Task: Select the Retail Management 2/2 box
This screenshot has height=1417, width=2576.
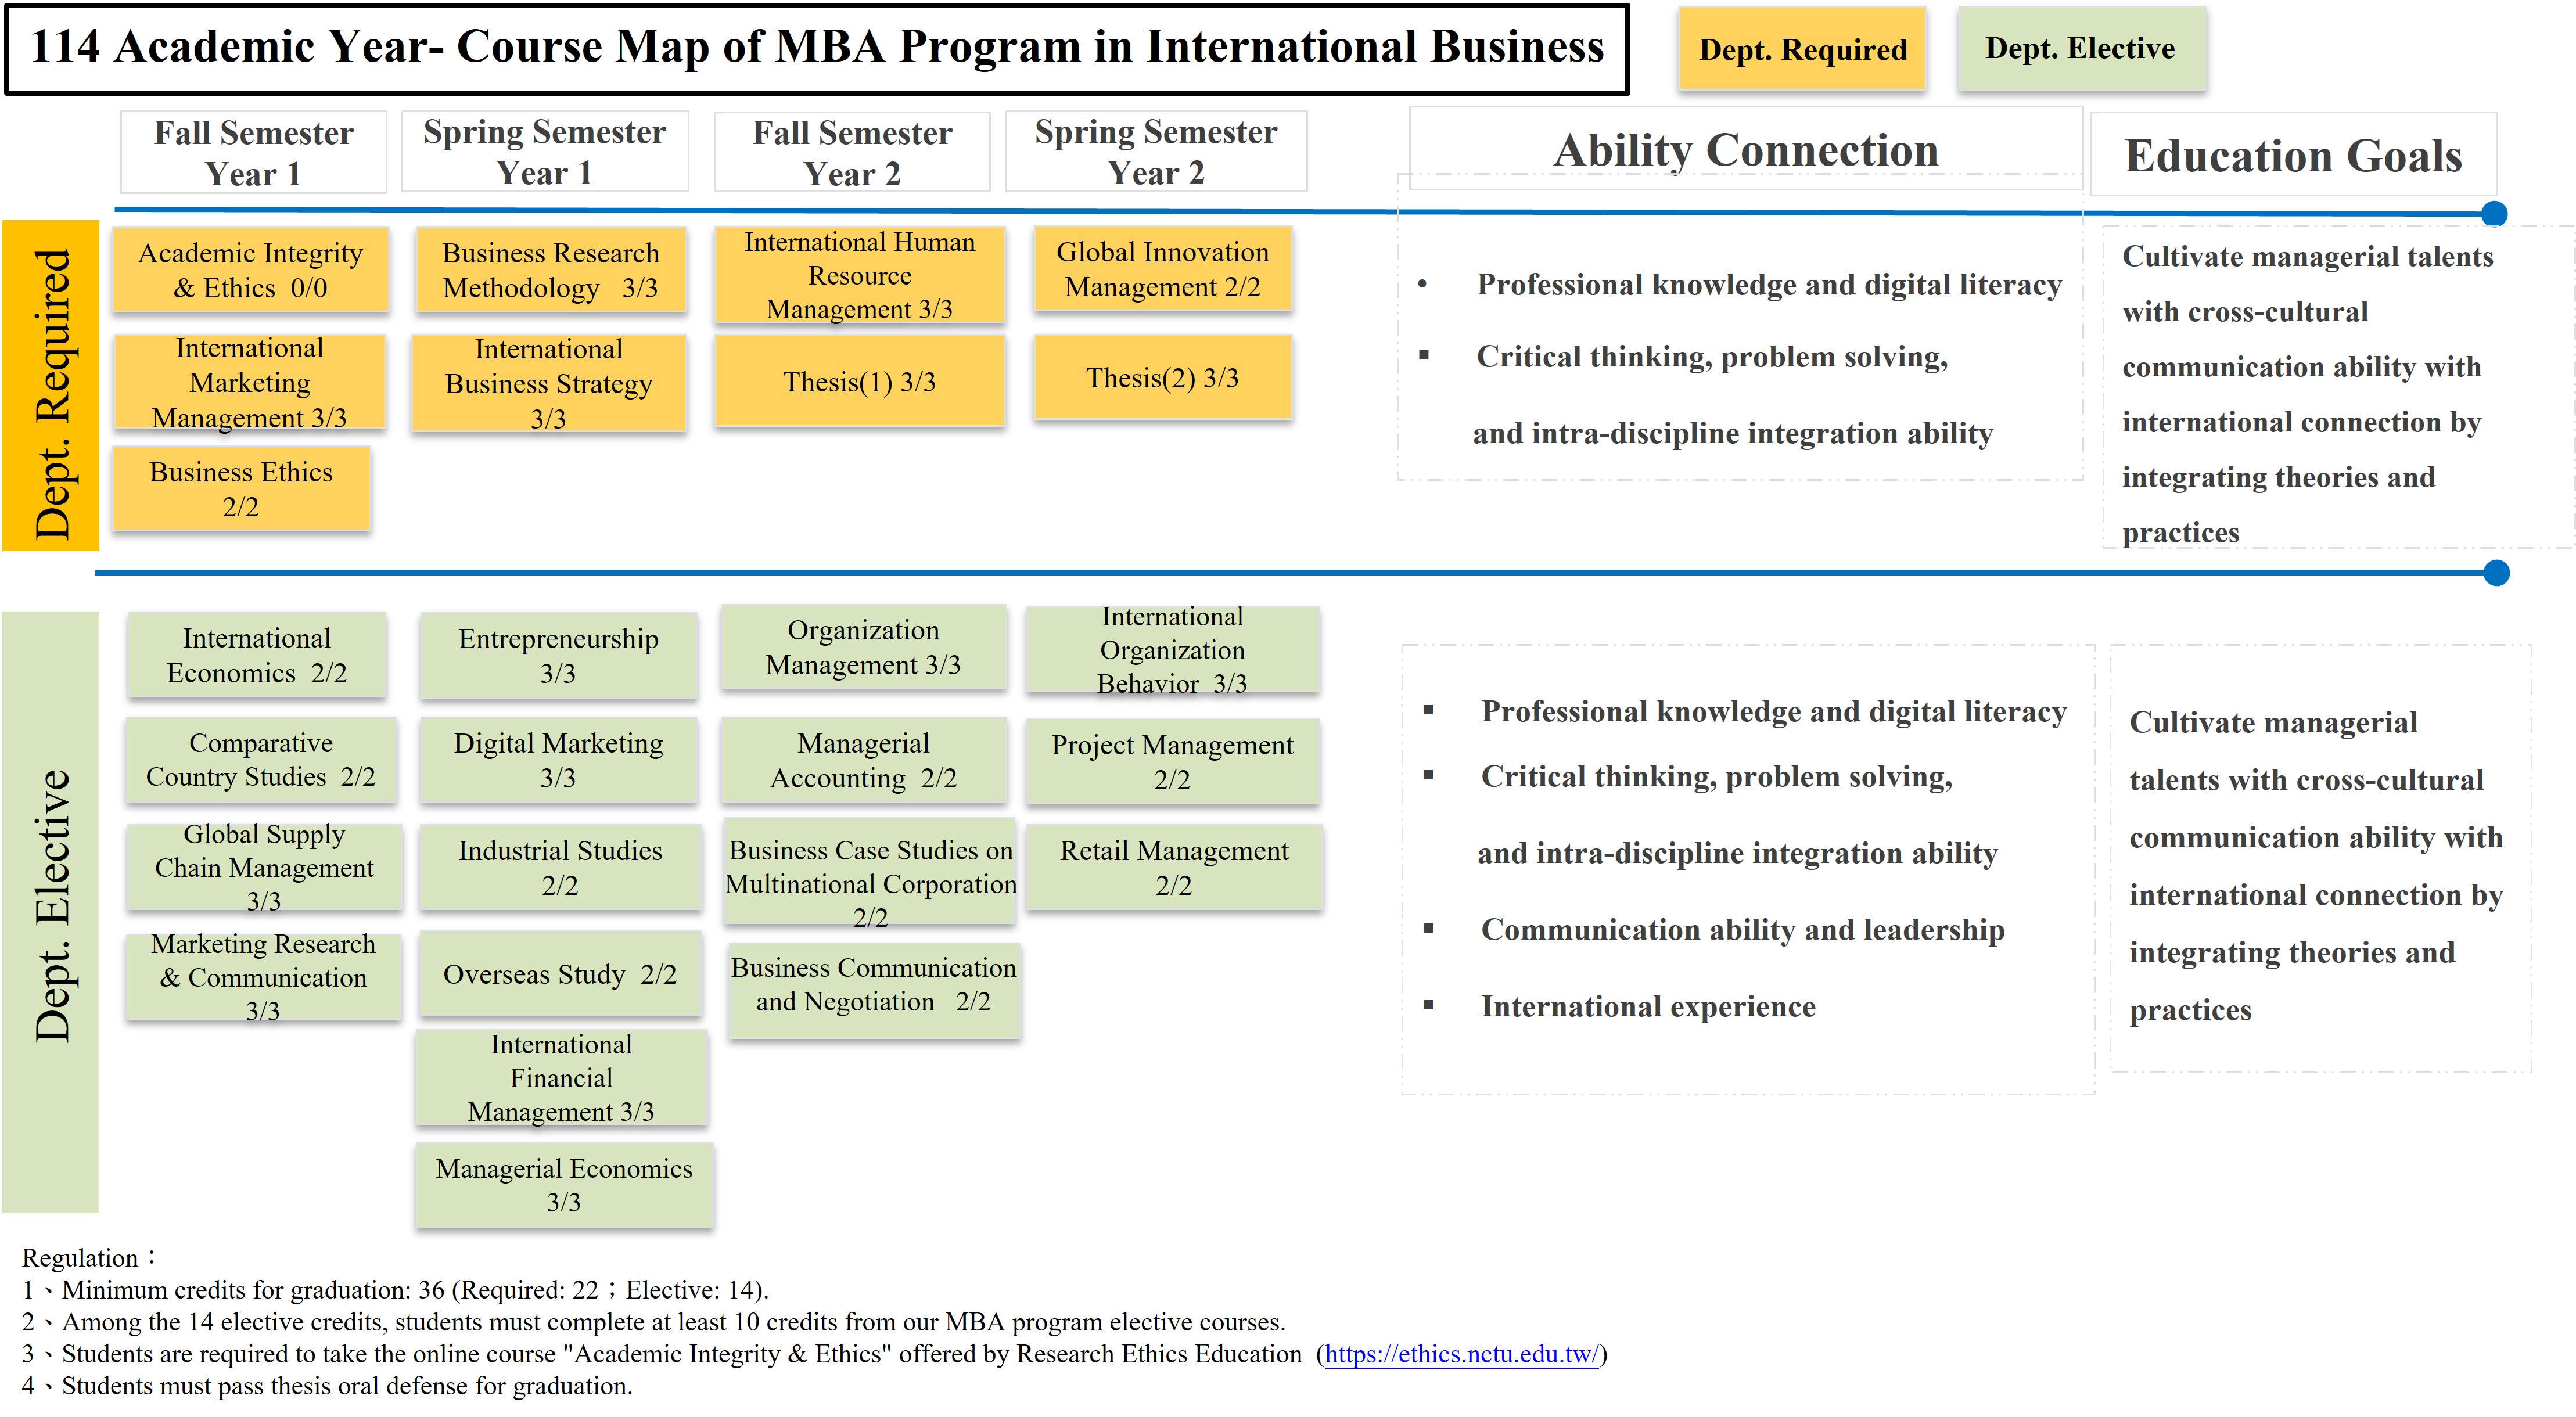Action: coord(1174,867)
